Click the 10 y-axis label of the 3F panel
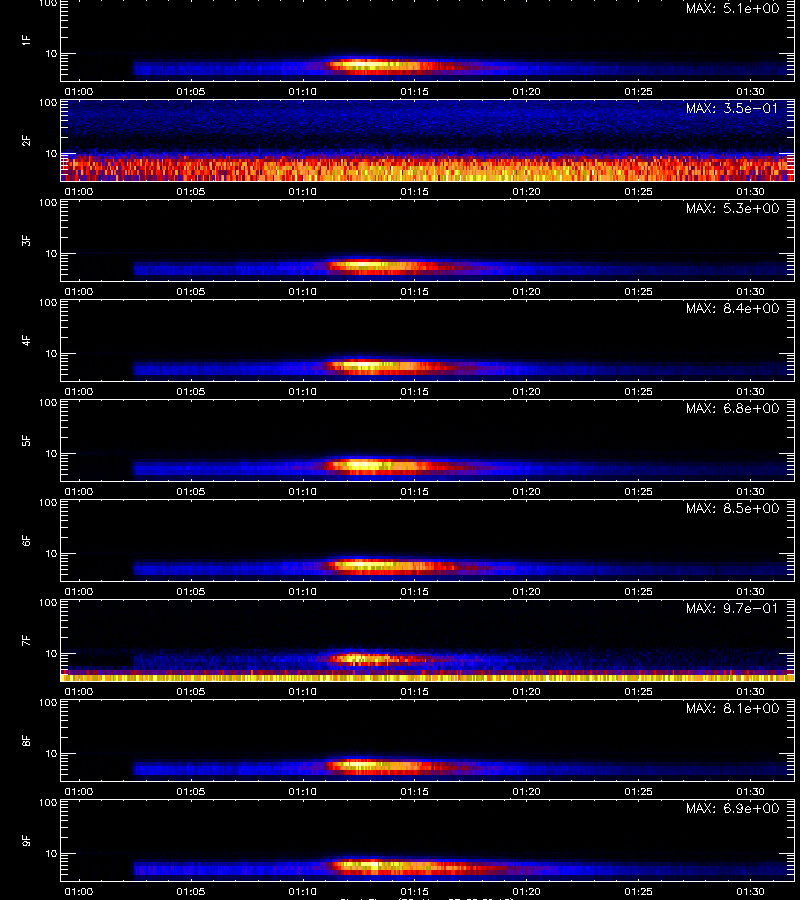The height and width of the screenshot is (900, 800). [x=52, y=254]
